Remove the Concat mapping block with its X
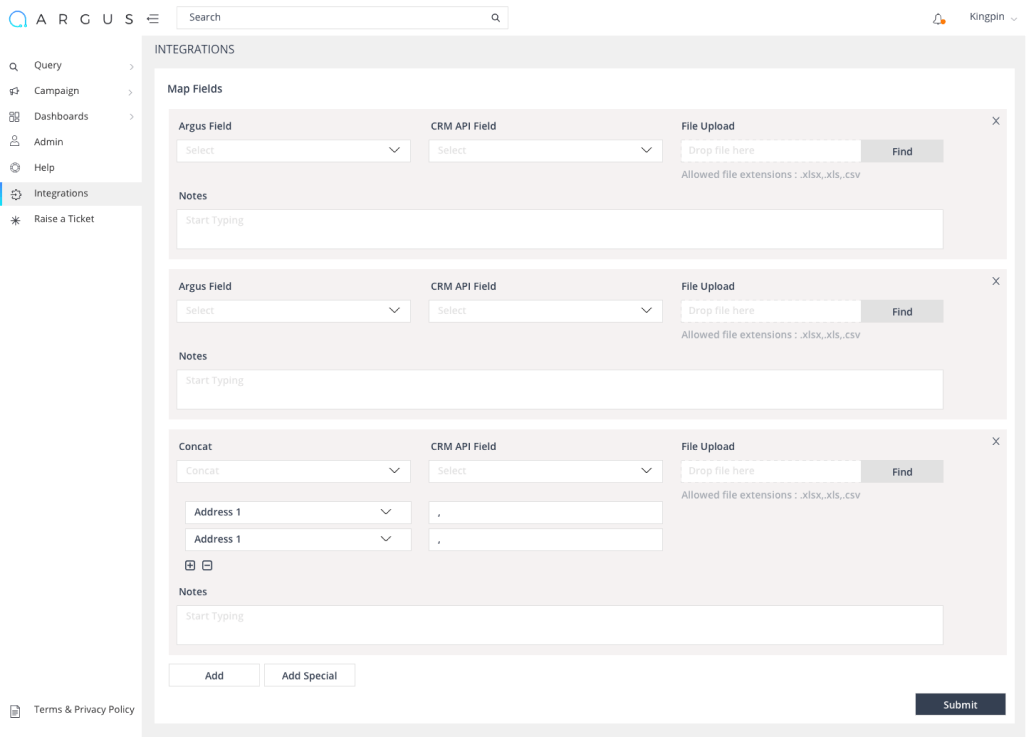Screen dimensions: 1026x737 [x=996, y=442]
